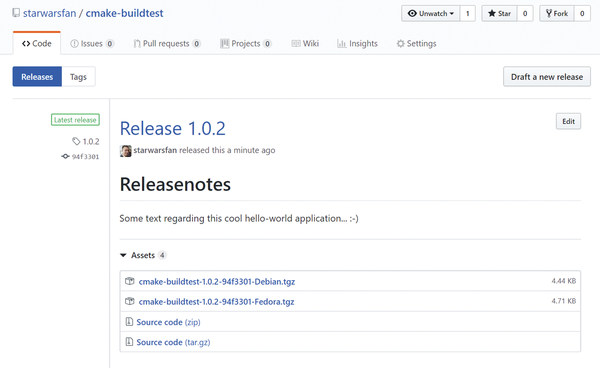Download cmake-buildtest-1.0.2-94f3301-Debian.tgz
This screenshot has width=600, height=368.
pos(217,282)
